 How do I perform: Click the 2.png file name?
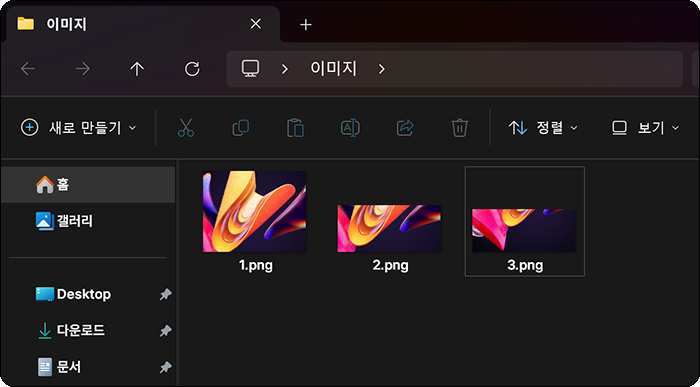[x=391, y=266]
